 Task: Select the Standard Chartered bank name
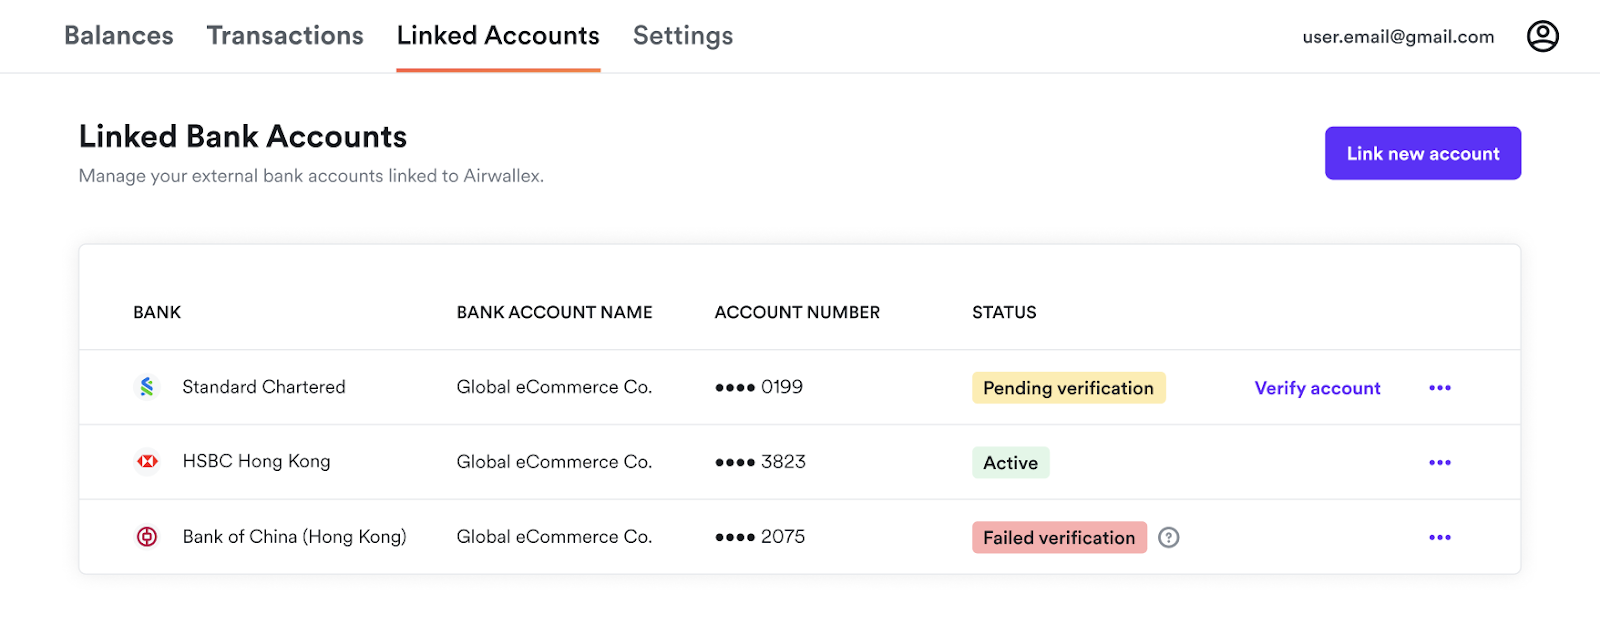click(x=264, y=387)
